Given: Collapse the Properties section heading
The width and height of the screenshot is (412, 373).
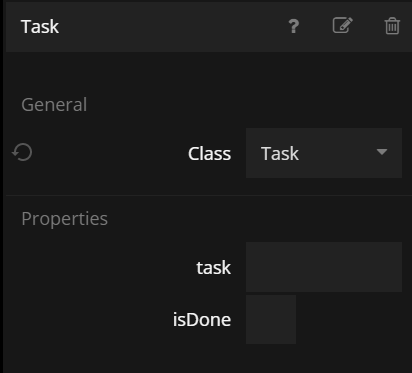Looking at the screenshot, I should click(x=65, y=219).
